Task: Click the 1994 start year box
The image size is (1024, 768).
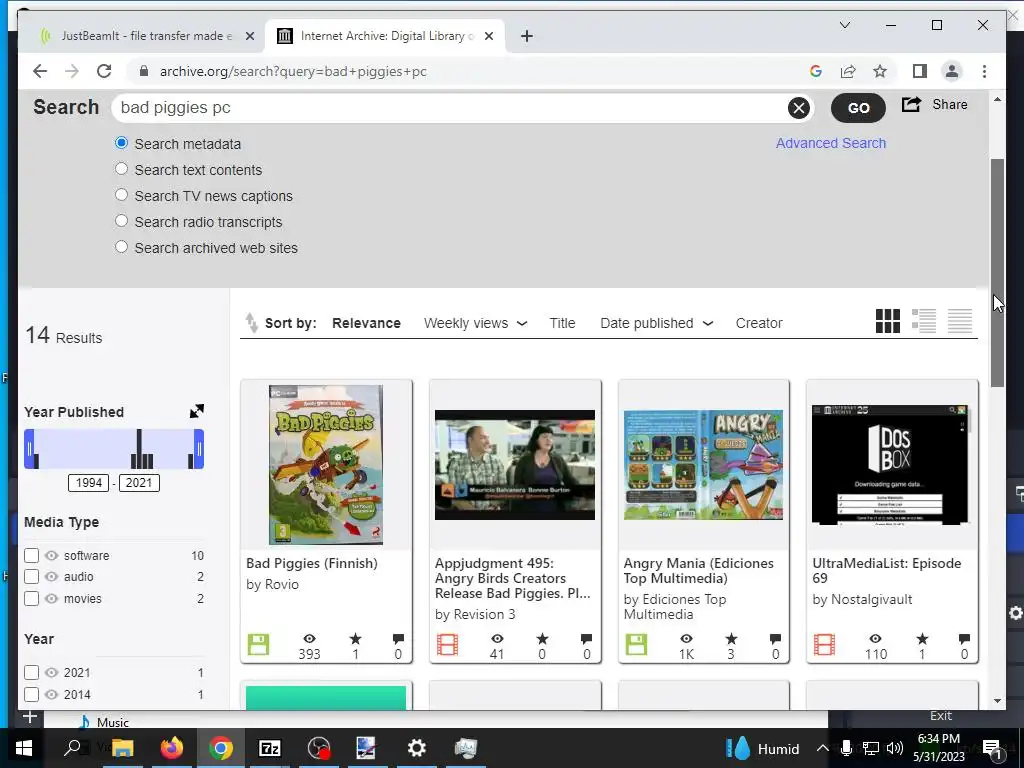Action: (89, 483)
